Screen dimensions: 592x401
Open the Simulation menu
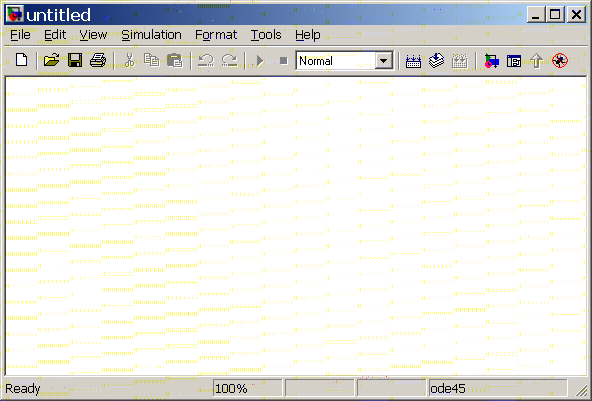tap(151, 35)
